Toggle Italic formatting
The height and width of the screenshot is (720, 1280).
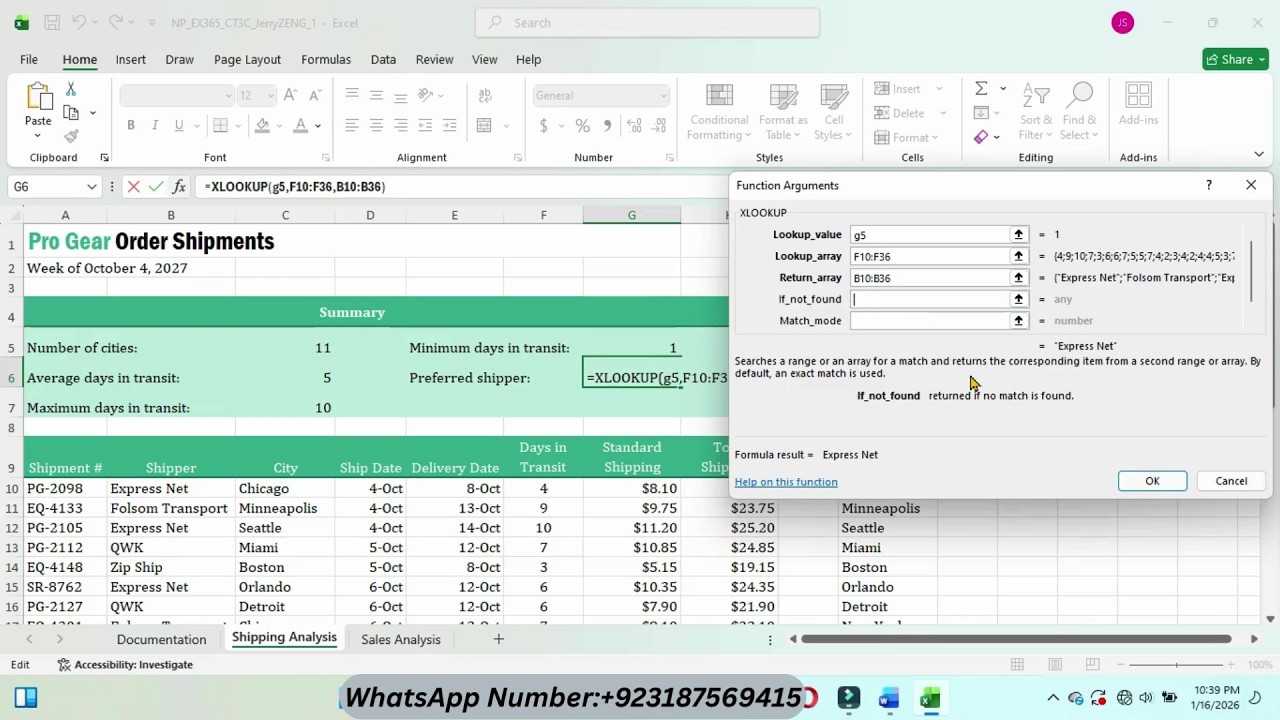(155, 125)
